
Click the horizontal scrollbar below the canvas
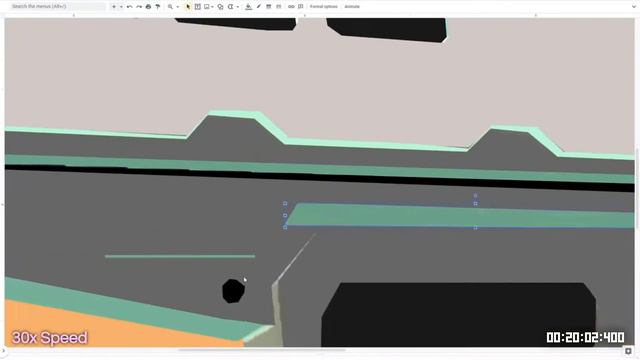[261, 350]
